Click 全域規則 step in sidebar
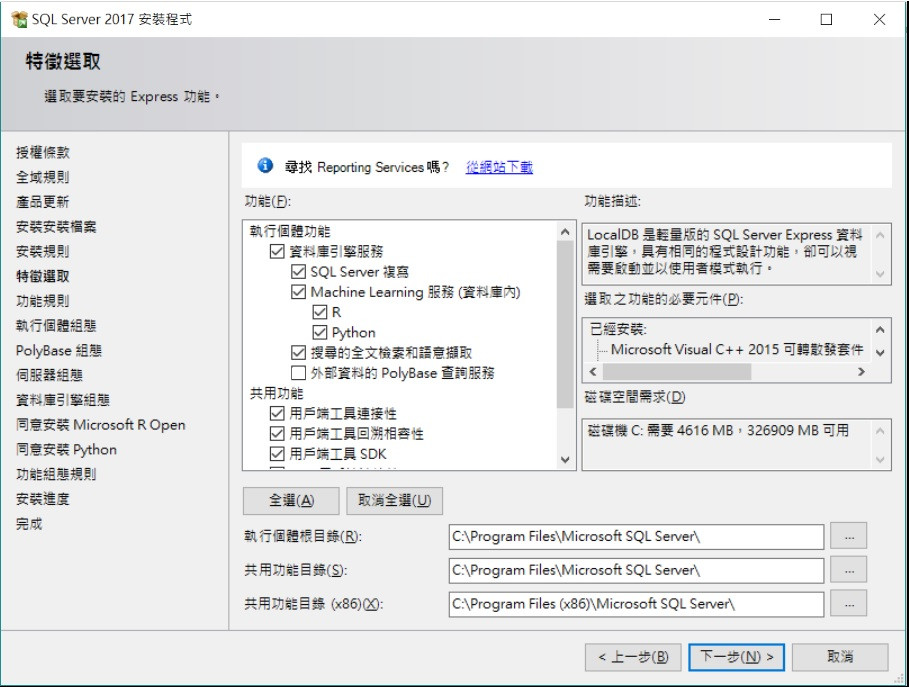 (x=43, y=177)
